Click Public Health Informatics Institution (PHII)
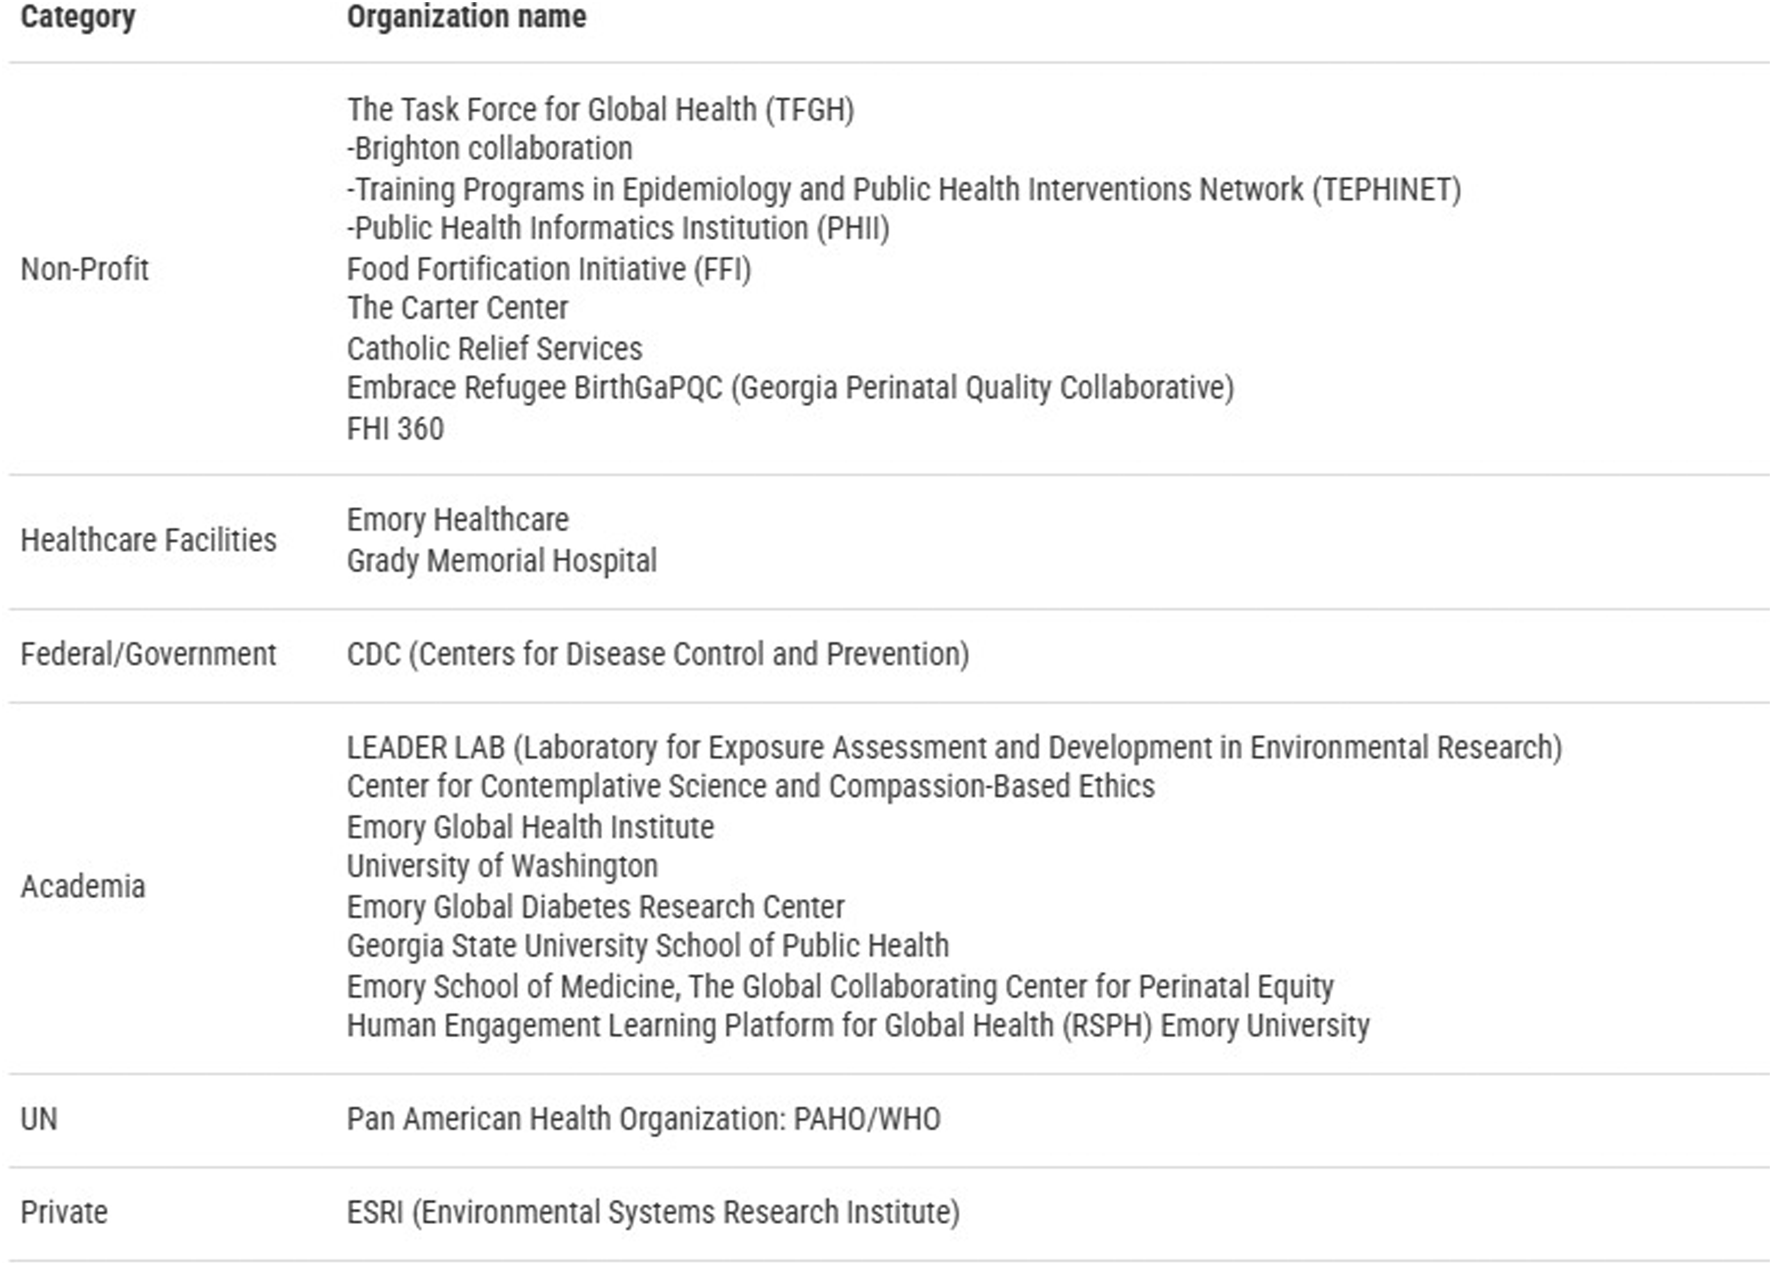The height and width of the screenshot is (1265, 1772). click(618, 229)
